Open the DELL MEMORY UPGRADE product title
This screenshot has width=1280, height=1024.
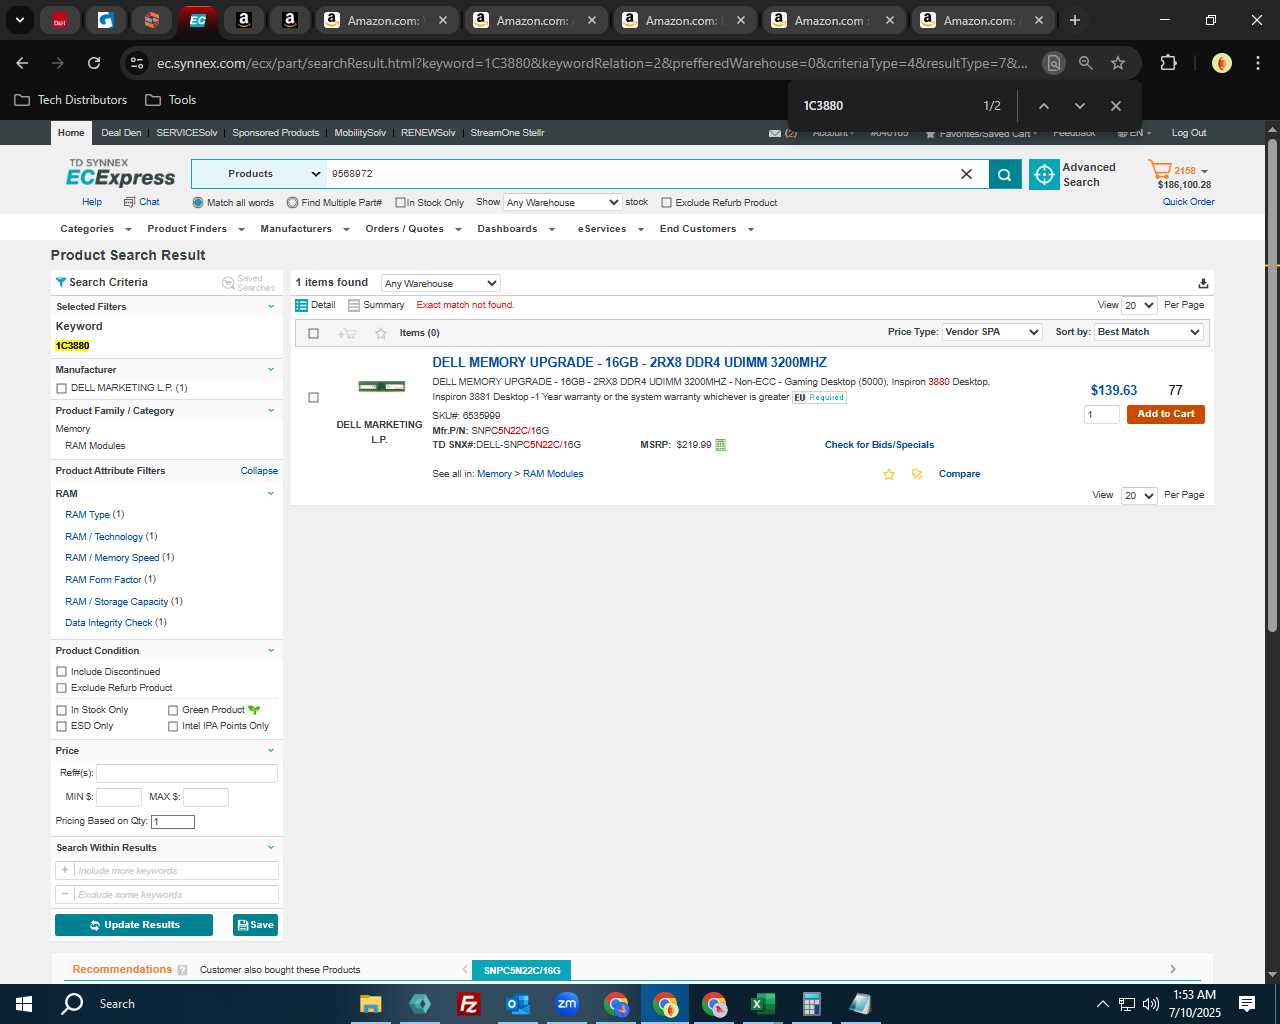(629, 363)
